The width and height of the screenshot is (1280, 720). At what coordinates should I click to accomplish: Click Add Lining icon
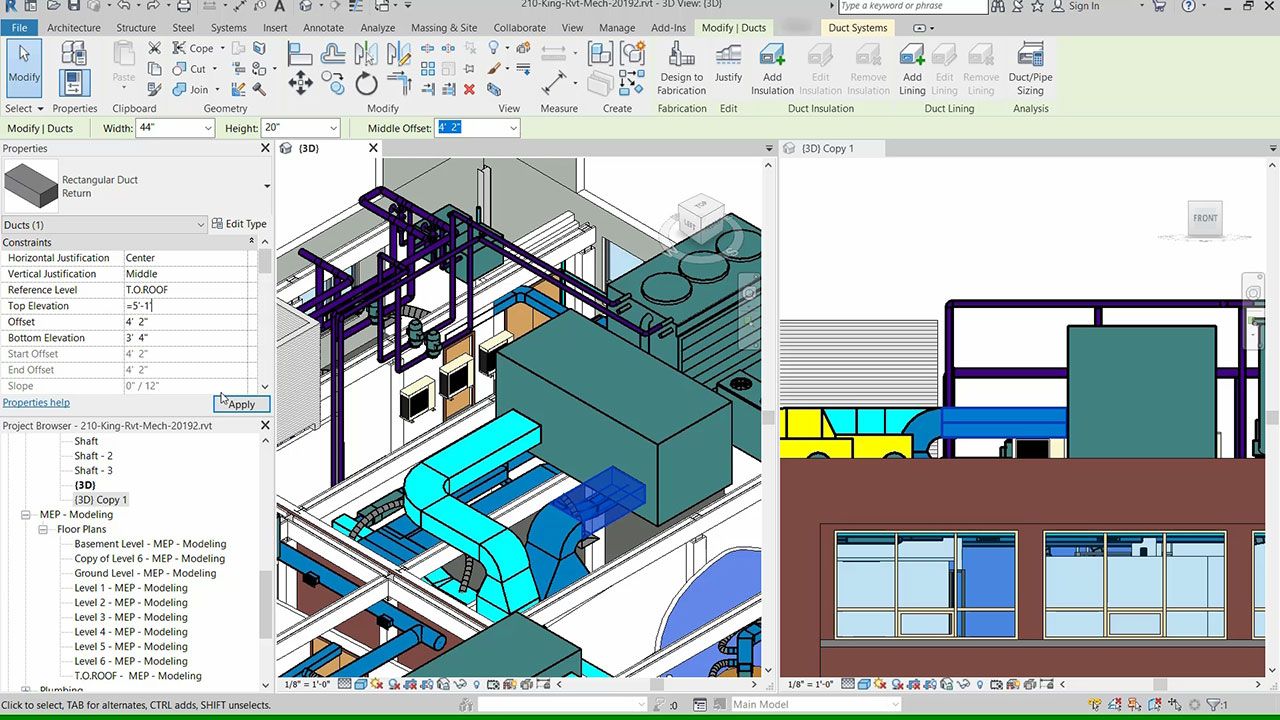[912, 68]
